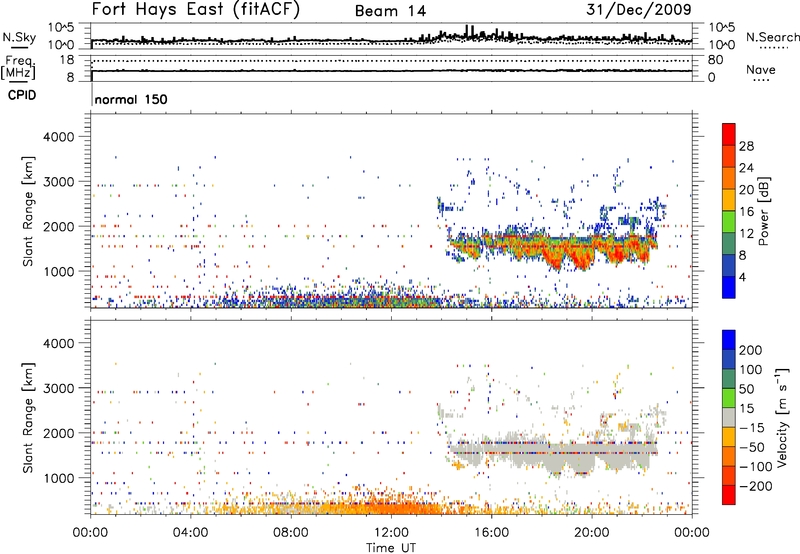Viewport: 800px width, 554px height.
Task: Pick the red top segment of Power colorbar
Action: pyautogui.click(x=729, y=134)
